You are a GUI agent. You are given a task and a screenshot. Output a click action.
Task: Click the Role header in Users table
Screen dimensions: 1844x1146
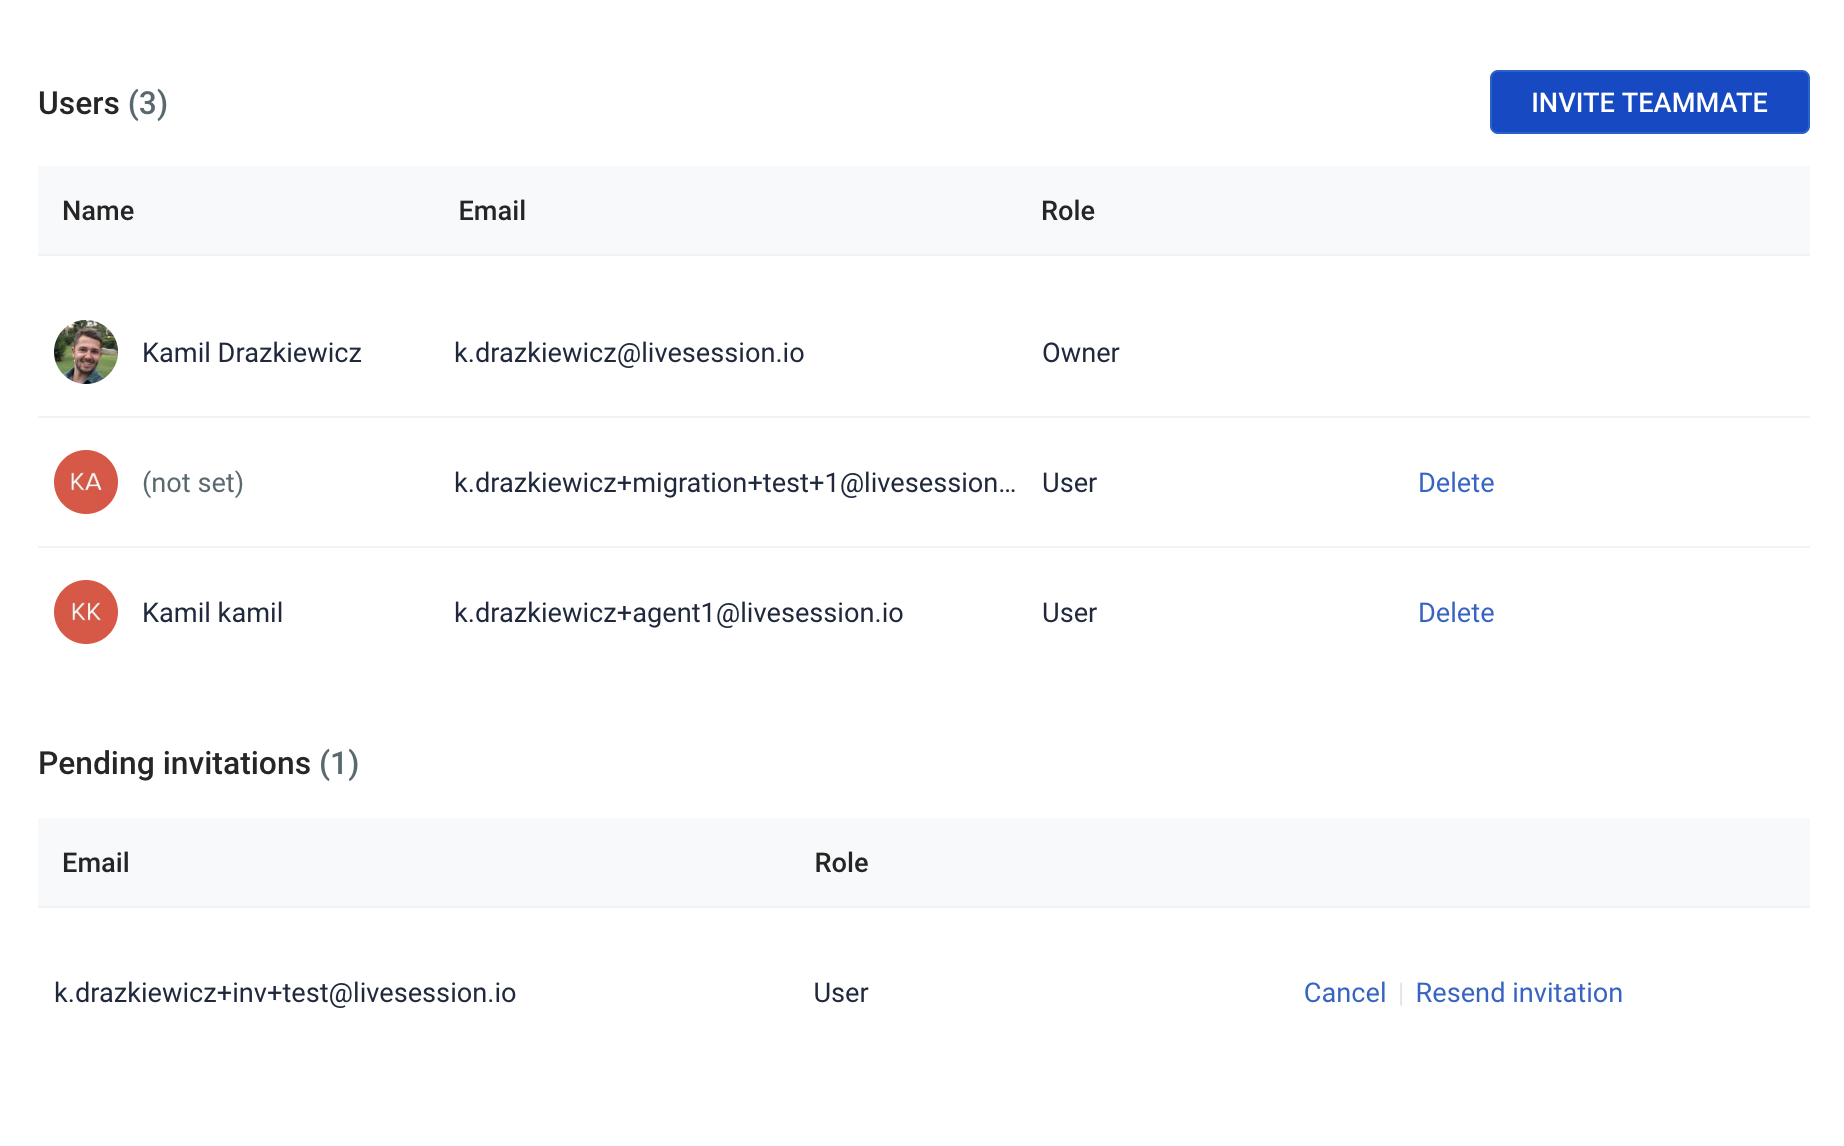tap(1067, 211)
